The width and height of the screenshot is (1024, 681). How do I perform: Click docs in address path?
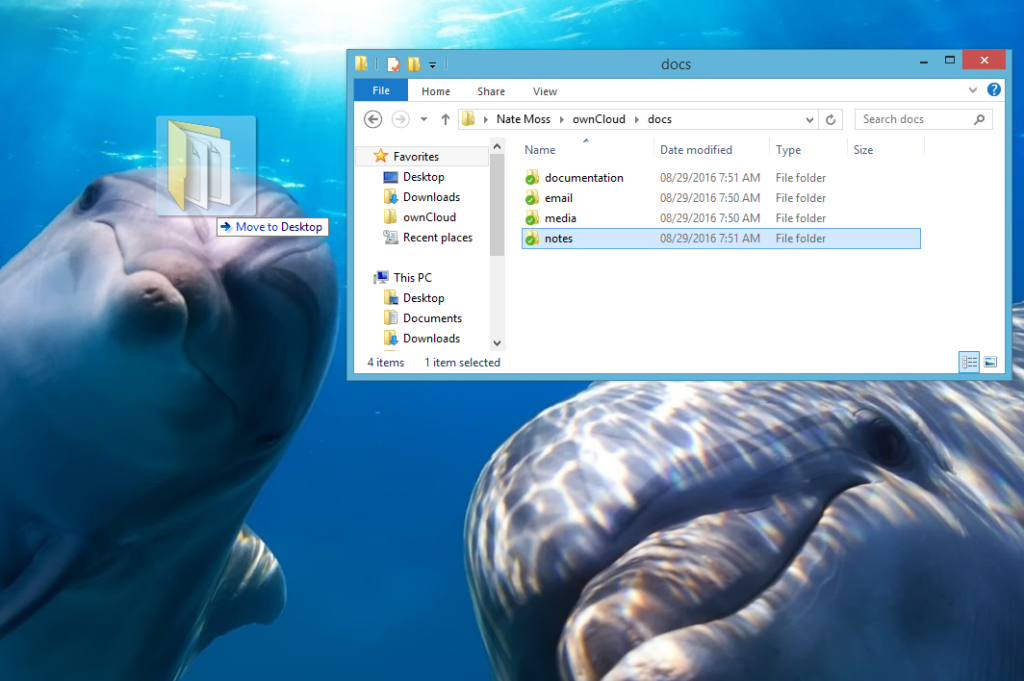660,119
